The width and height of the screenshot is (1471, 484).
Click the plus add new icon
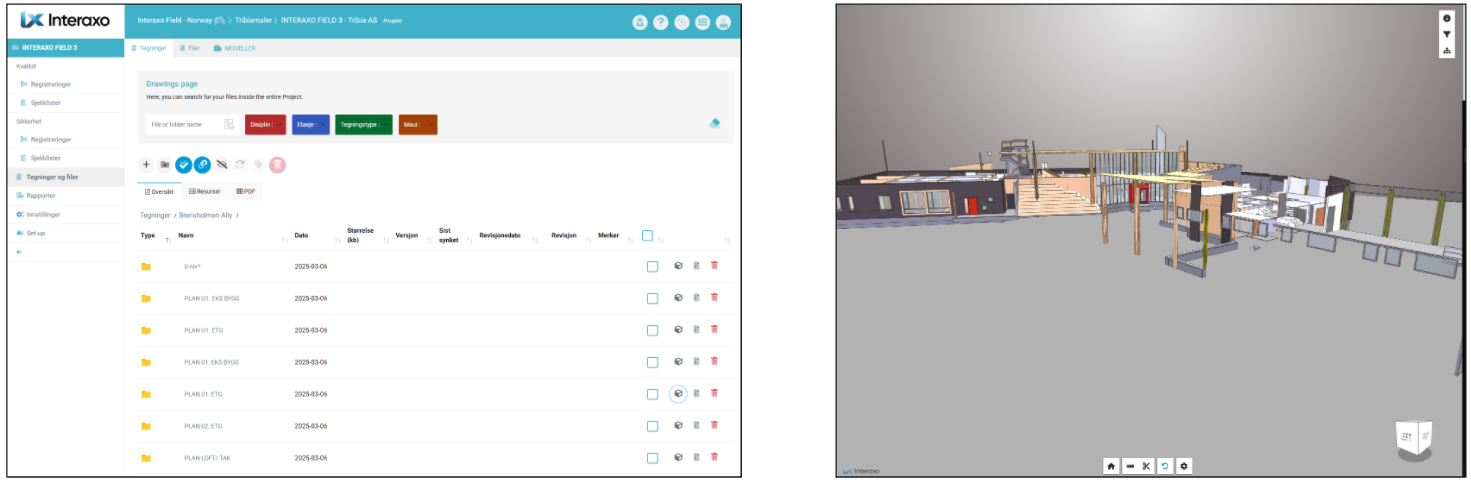[x=146, y=164]
